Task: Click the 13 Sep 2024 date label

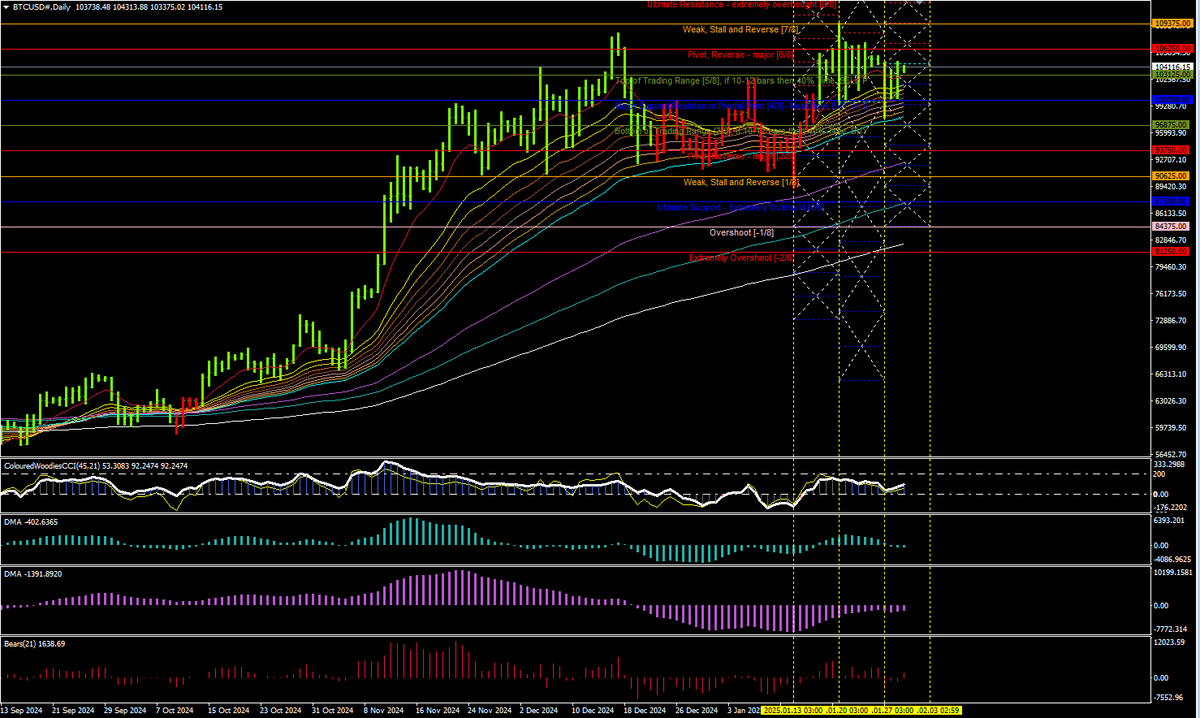Action: 21,710
